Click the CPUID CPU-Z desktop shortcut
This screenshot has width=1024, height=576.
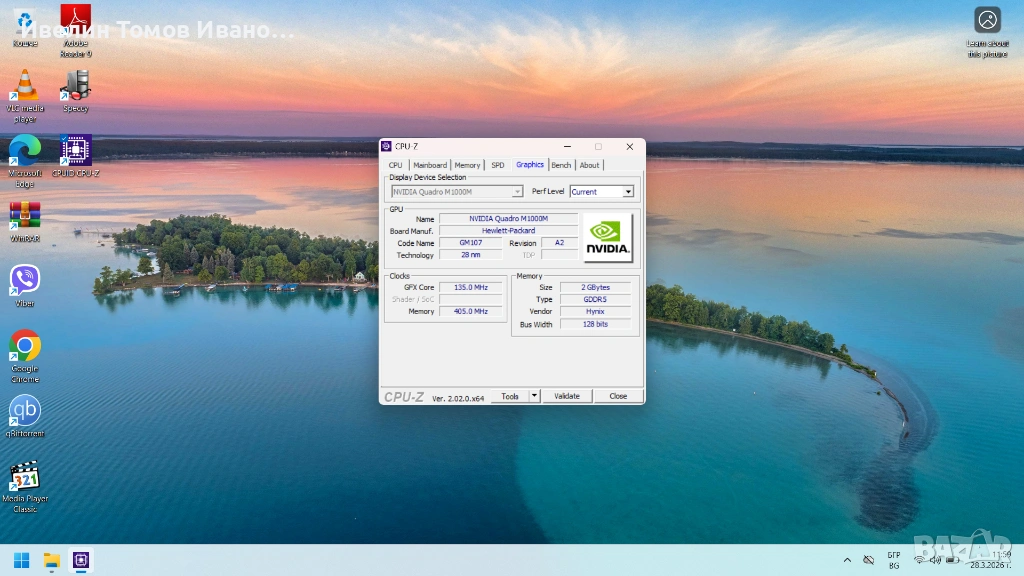pyautogui.click(x=75, y=152)
